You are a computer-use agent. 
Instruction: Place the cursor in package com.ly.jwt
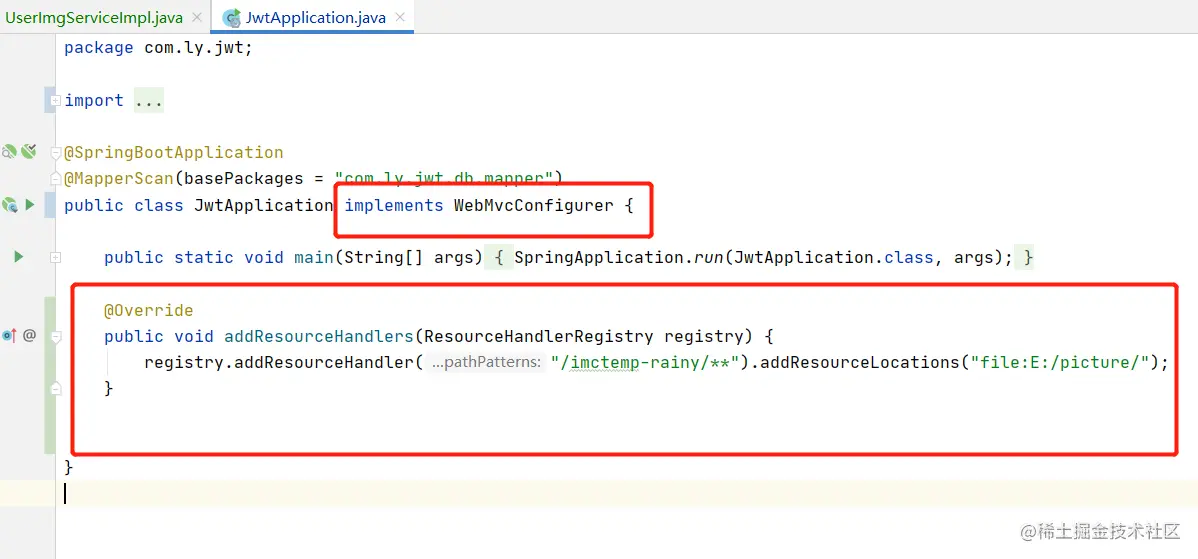click(158, 48)
